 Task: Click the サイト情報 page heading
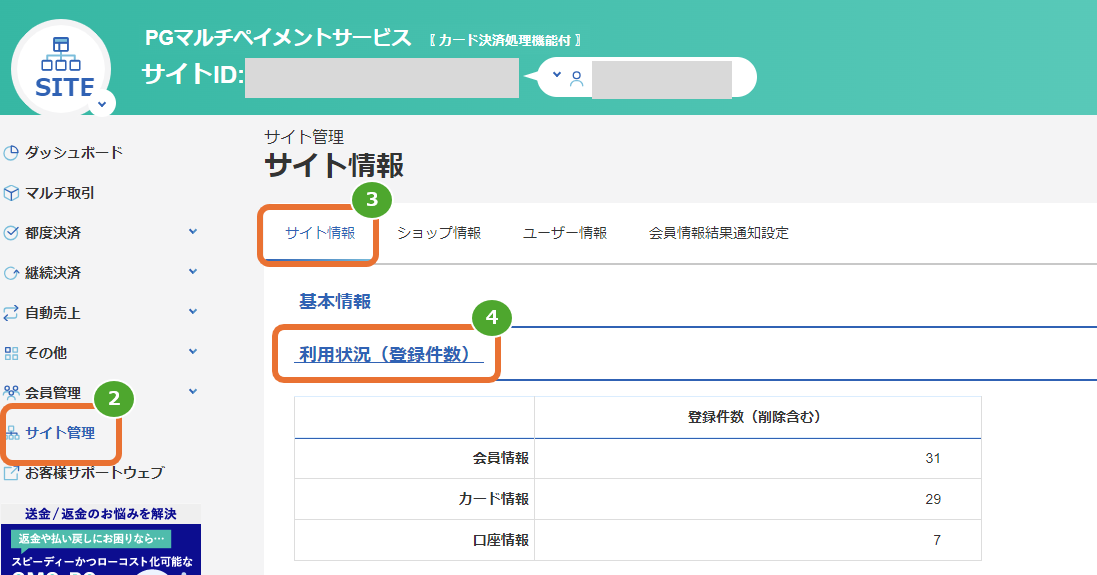coord(334,166)
